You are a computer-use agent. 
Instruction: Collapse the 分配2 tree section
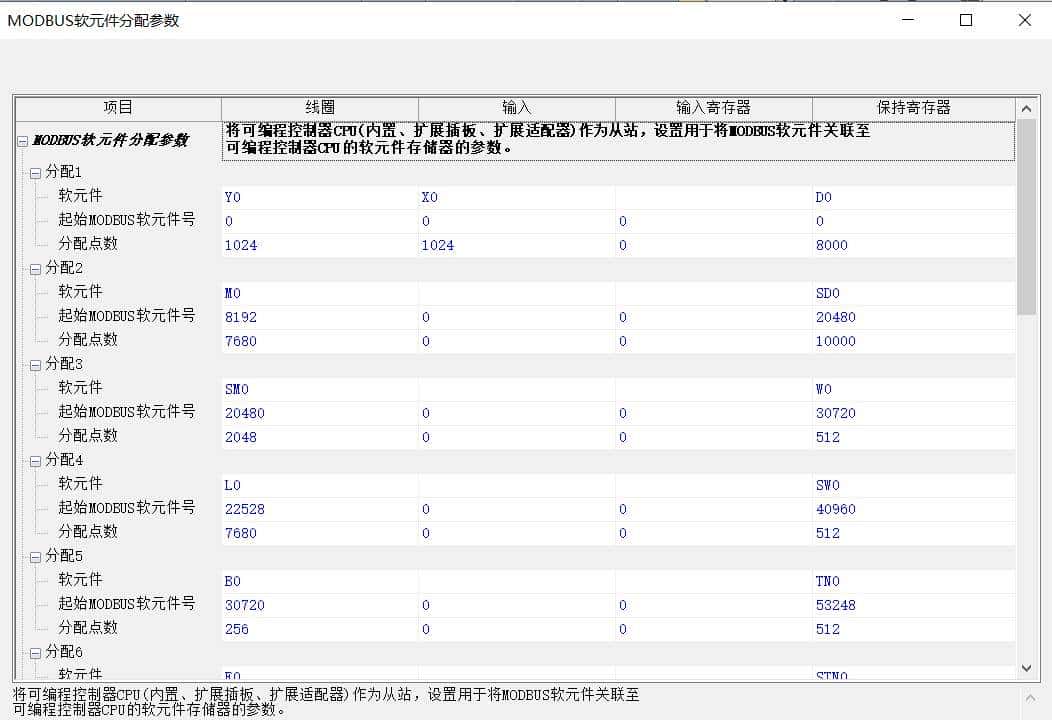tap(33, 268)
